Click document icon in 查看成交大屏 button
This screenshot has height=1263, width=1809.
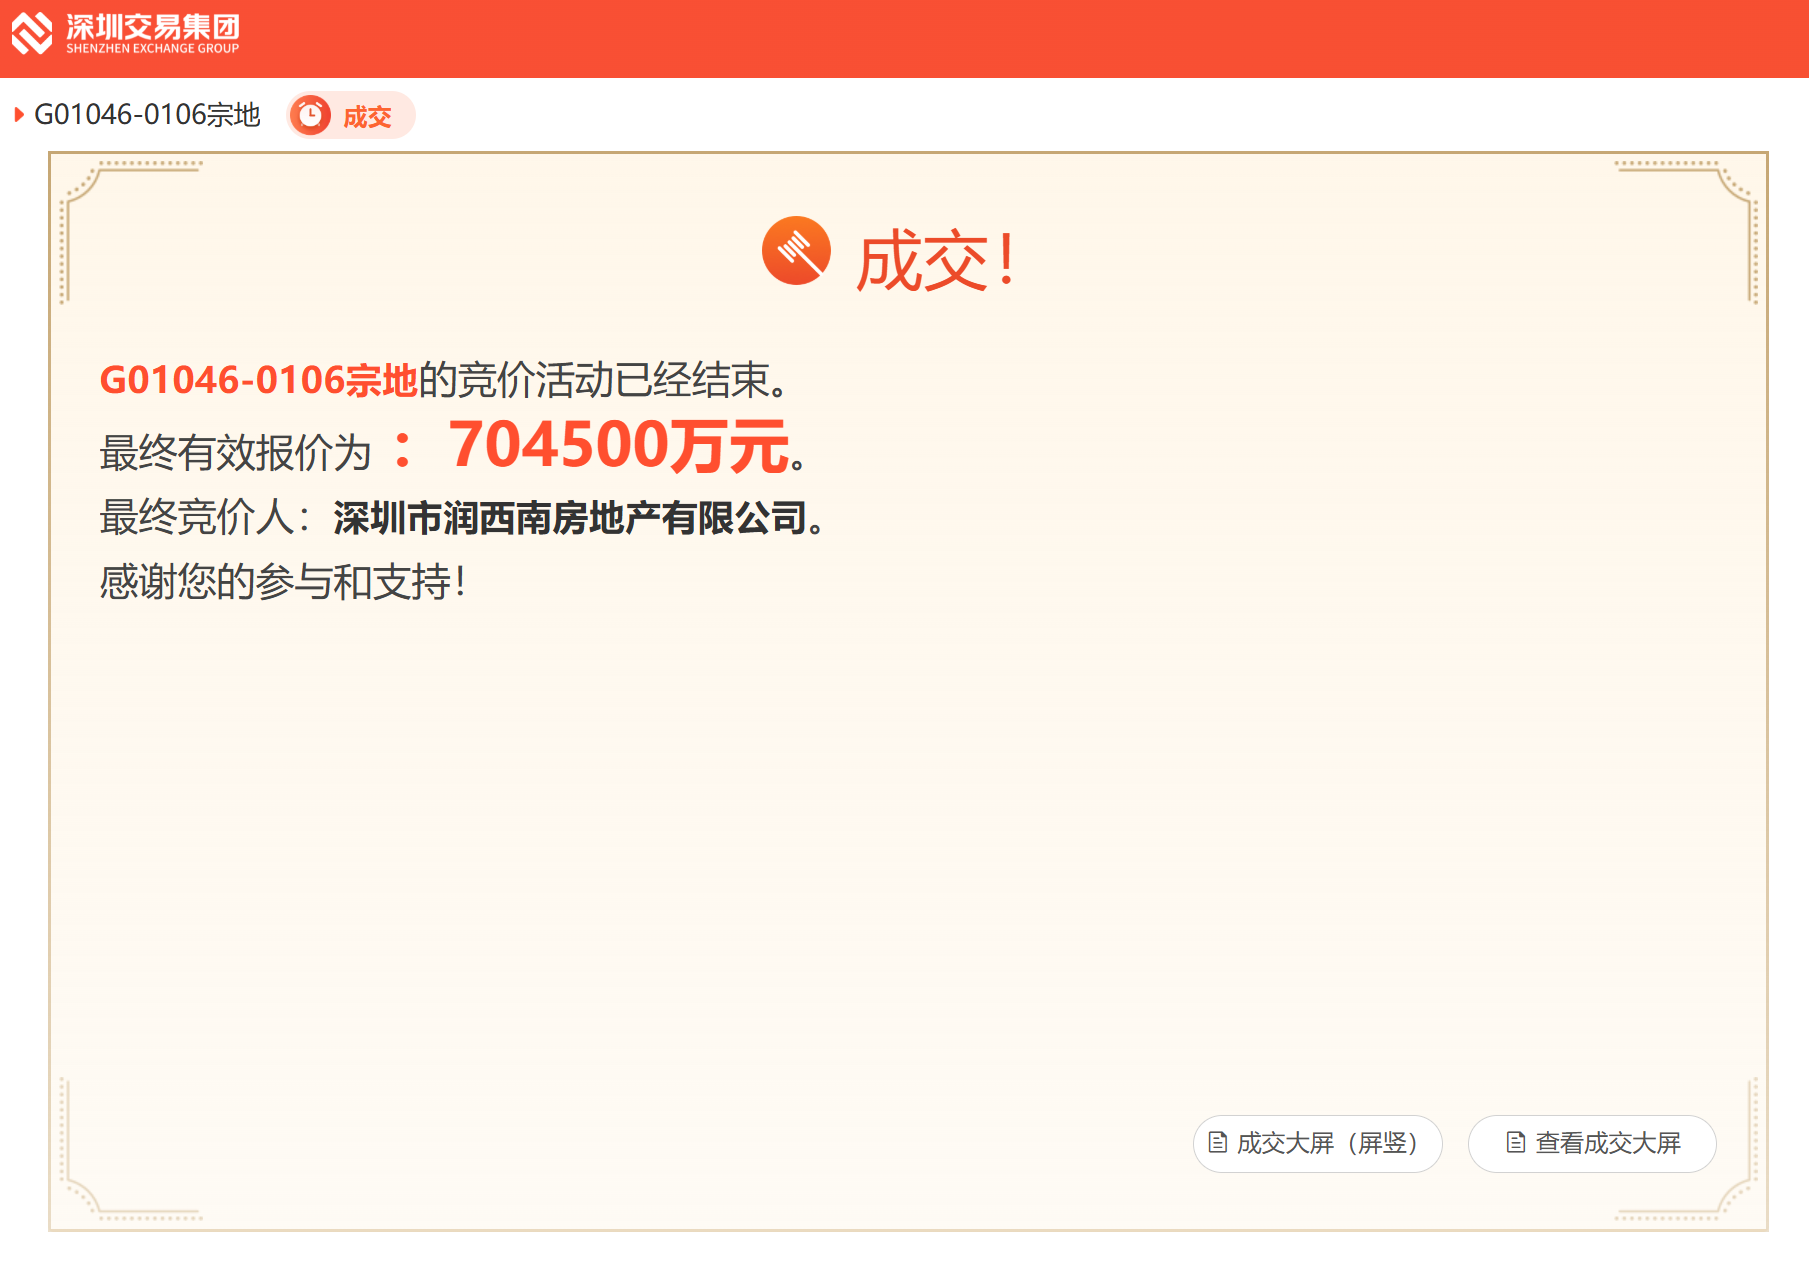[1516, 1142]
